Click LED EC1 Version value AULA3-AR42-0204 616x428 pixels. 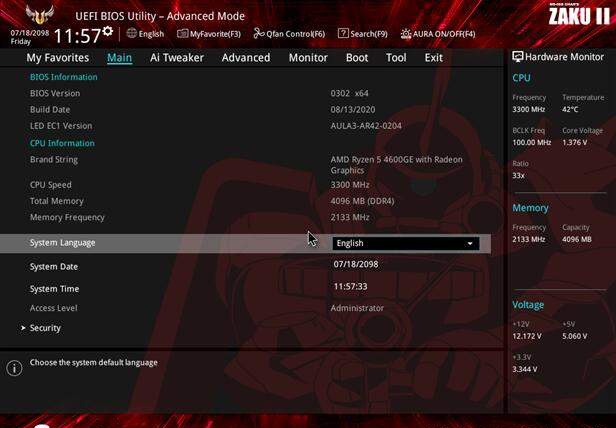[x=366, y=126]
